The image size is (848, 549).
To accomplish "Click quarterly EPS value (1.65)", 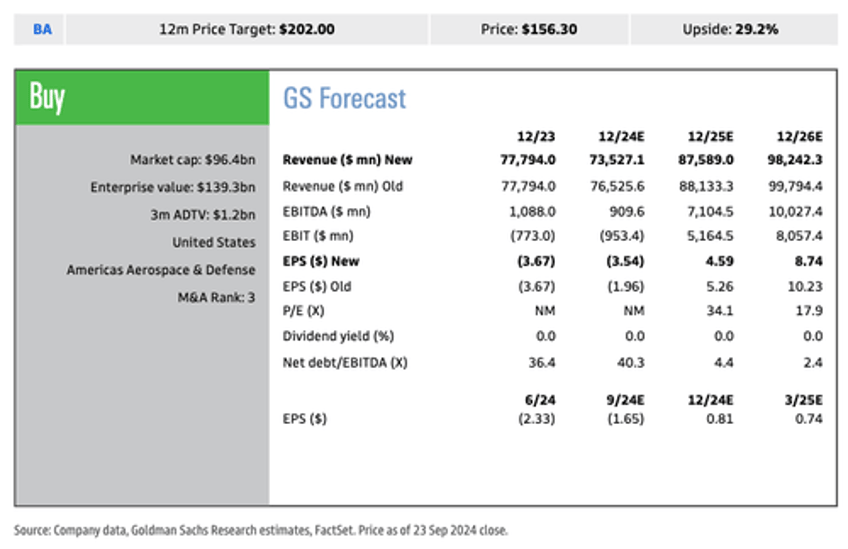I will [626, 419].
